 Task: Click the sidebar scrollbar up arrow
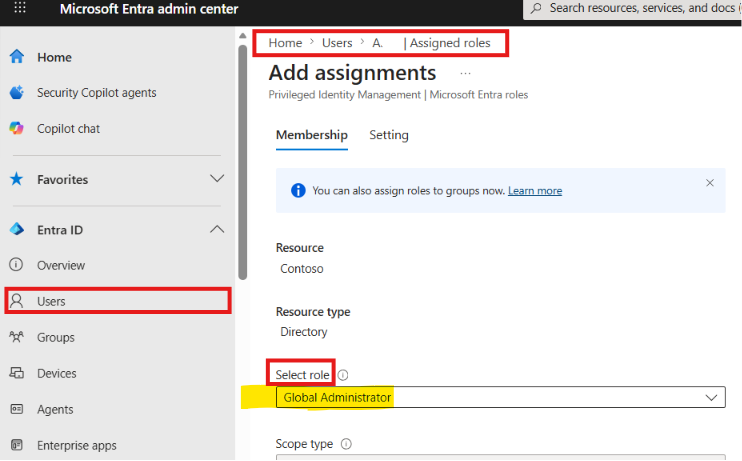[243, 35]
